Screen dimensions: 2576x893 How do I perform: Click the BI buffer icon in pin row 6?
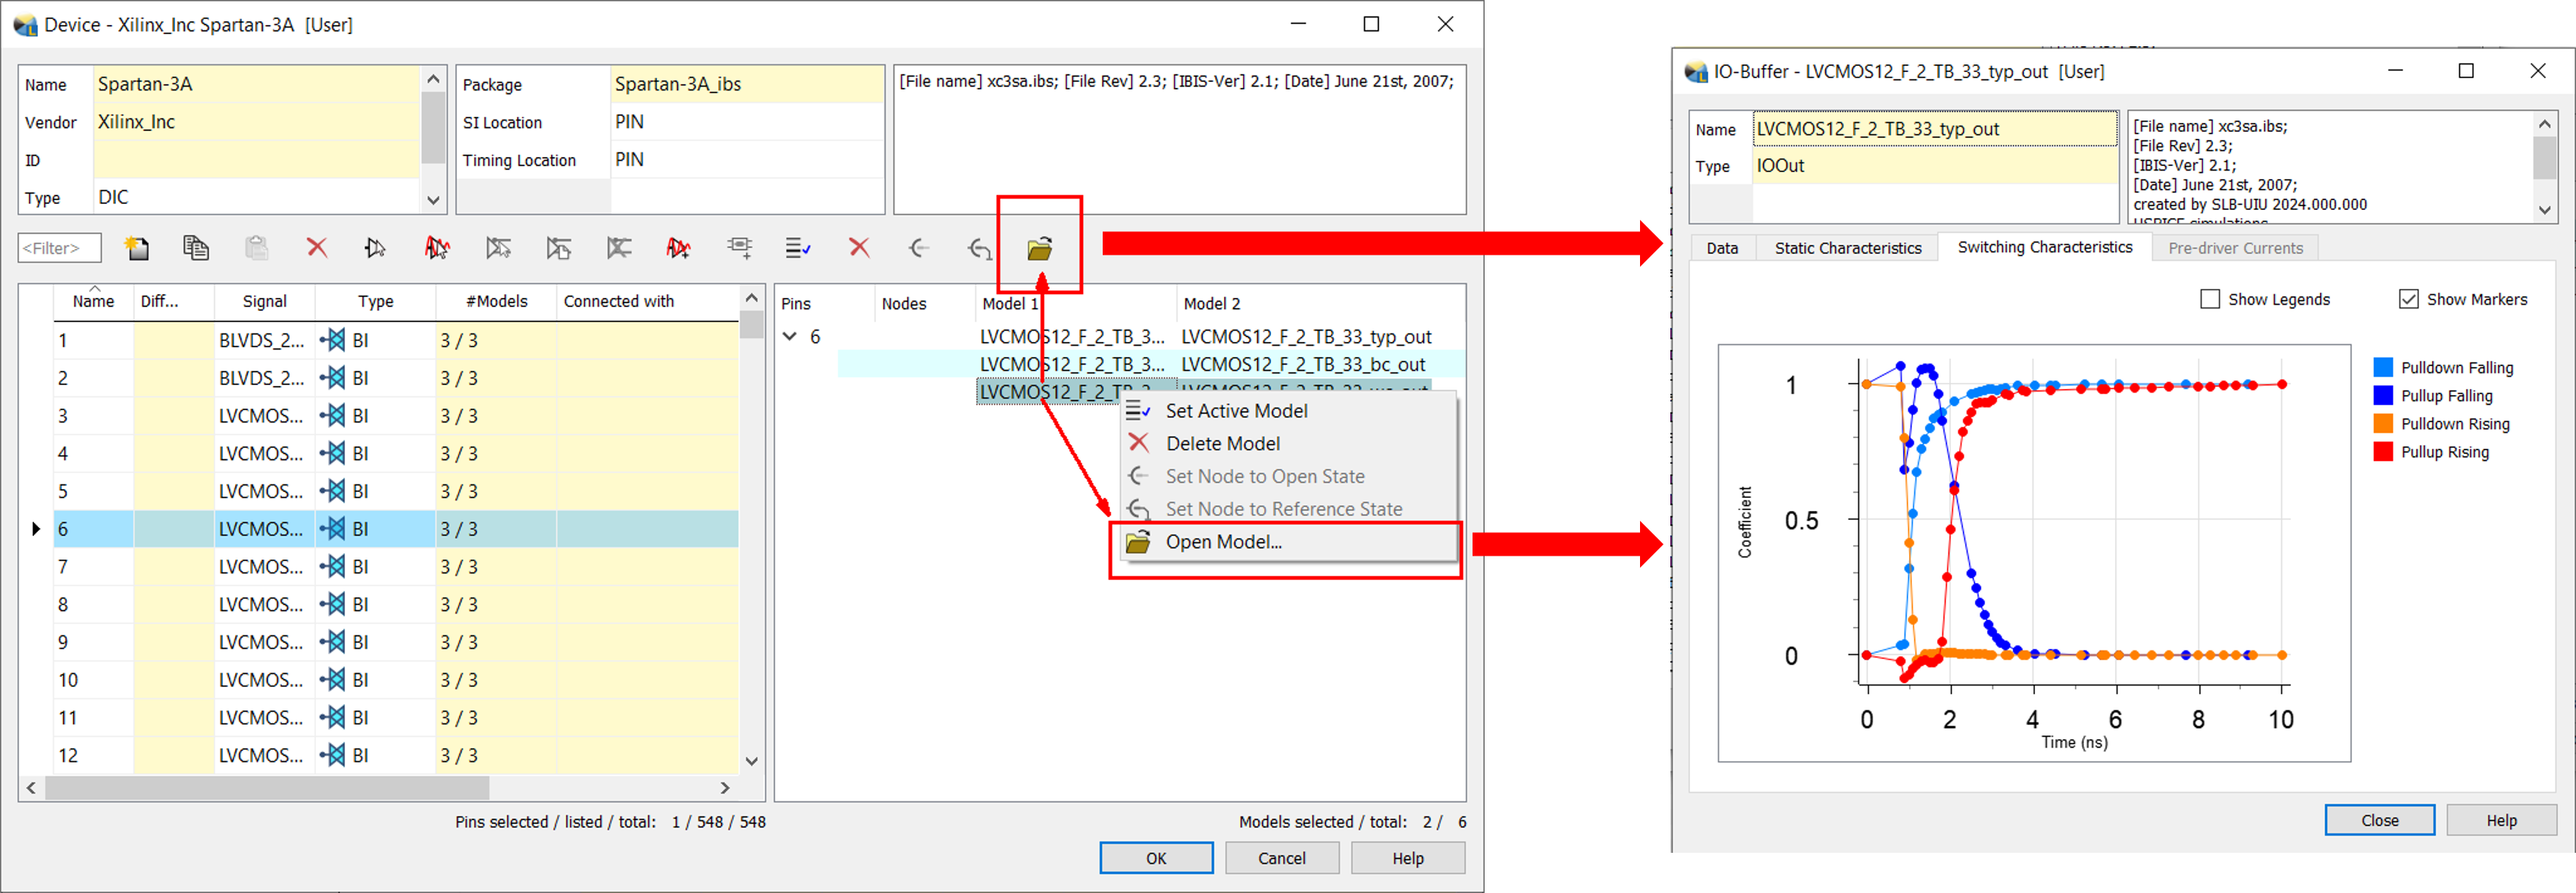(x=333, y=529)
